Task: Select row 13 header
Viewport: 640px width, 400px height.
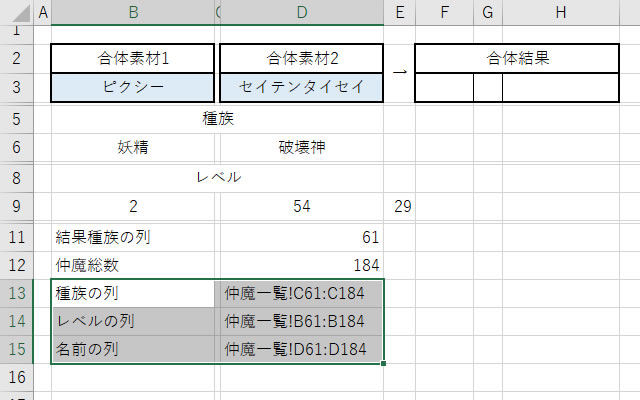Action: [16, 293]
